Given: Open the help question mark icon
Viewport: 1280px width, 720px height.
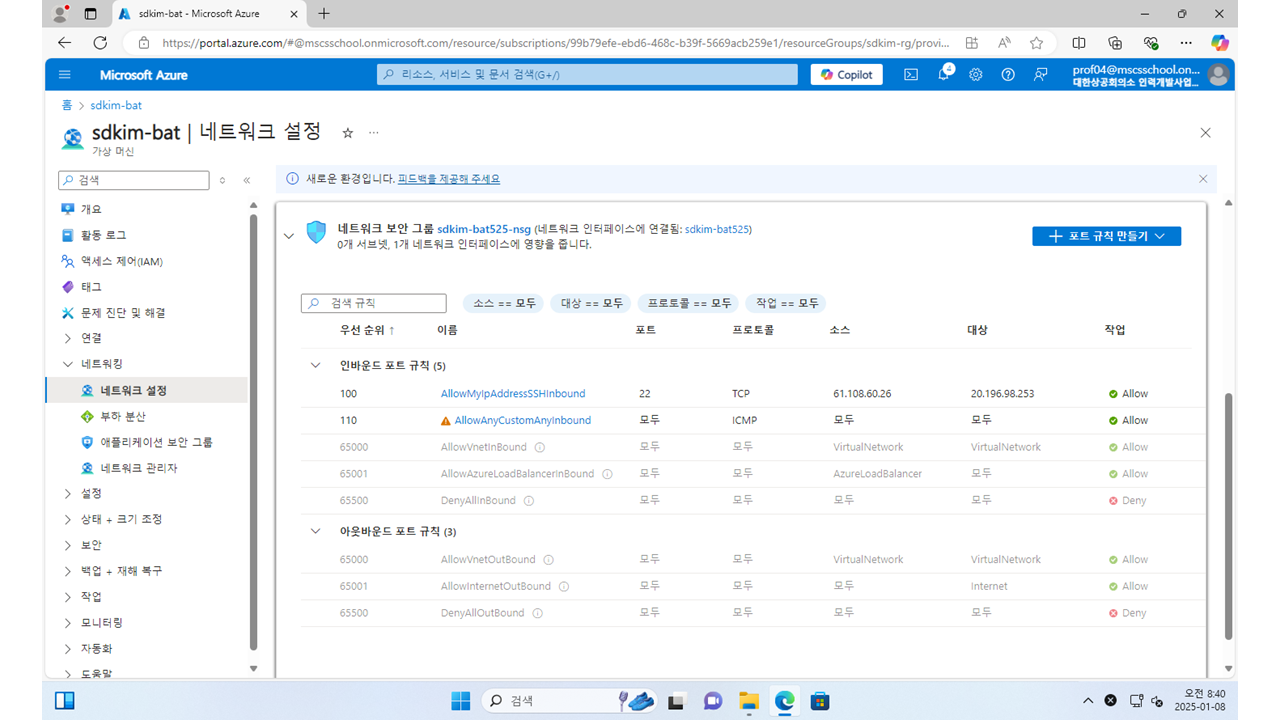Looking at the screenshot, I should (1008, 75).
